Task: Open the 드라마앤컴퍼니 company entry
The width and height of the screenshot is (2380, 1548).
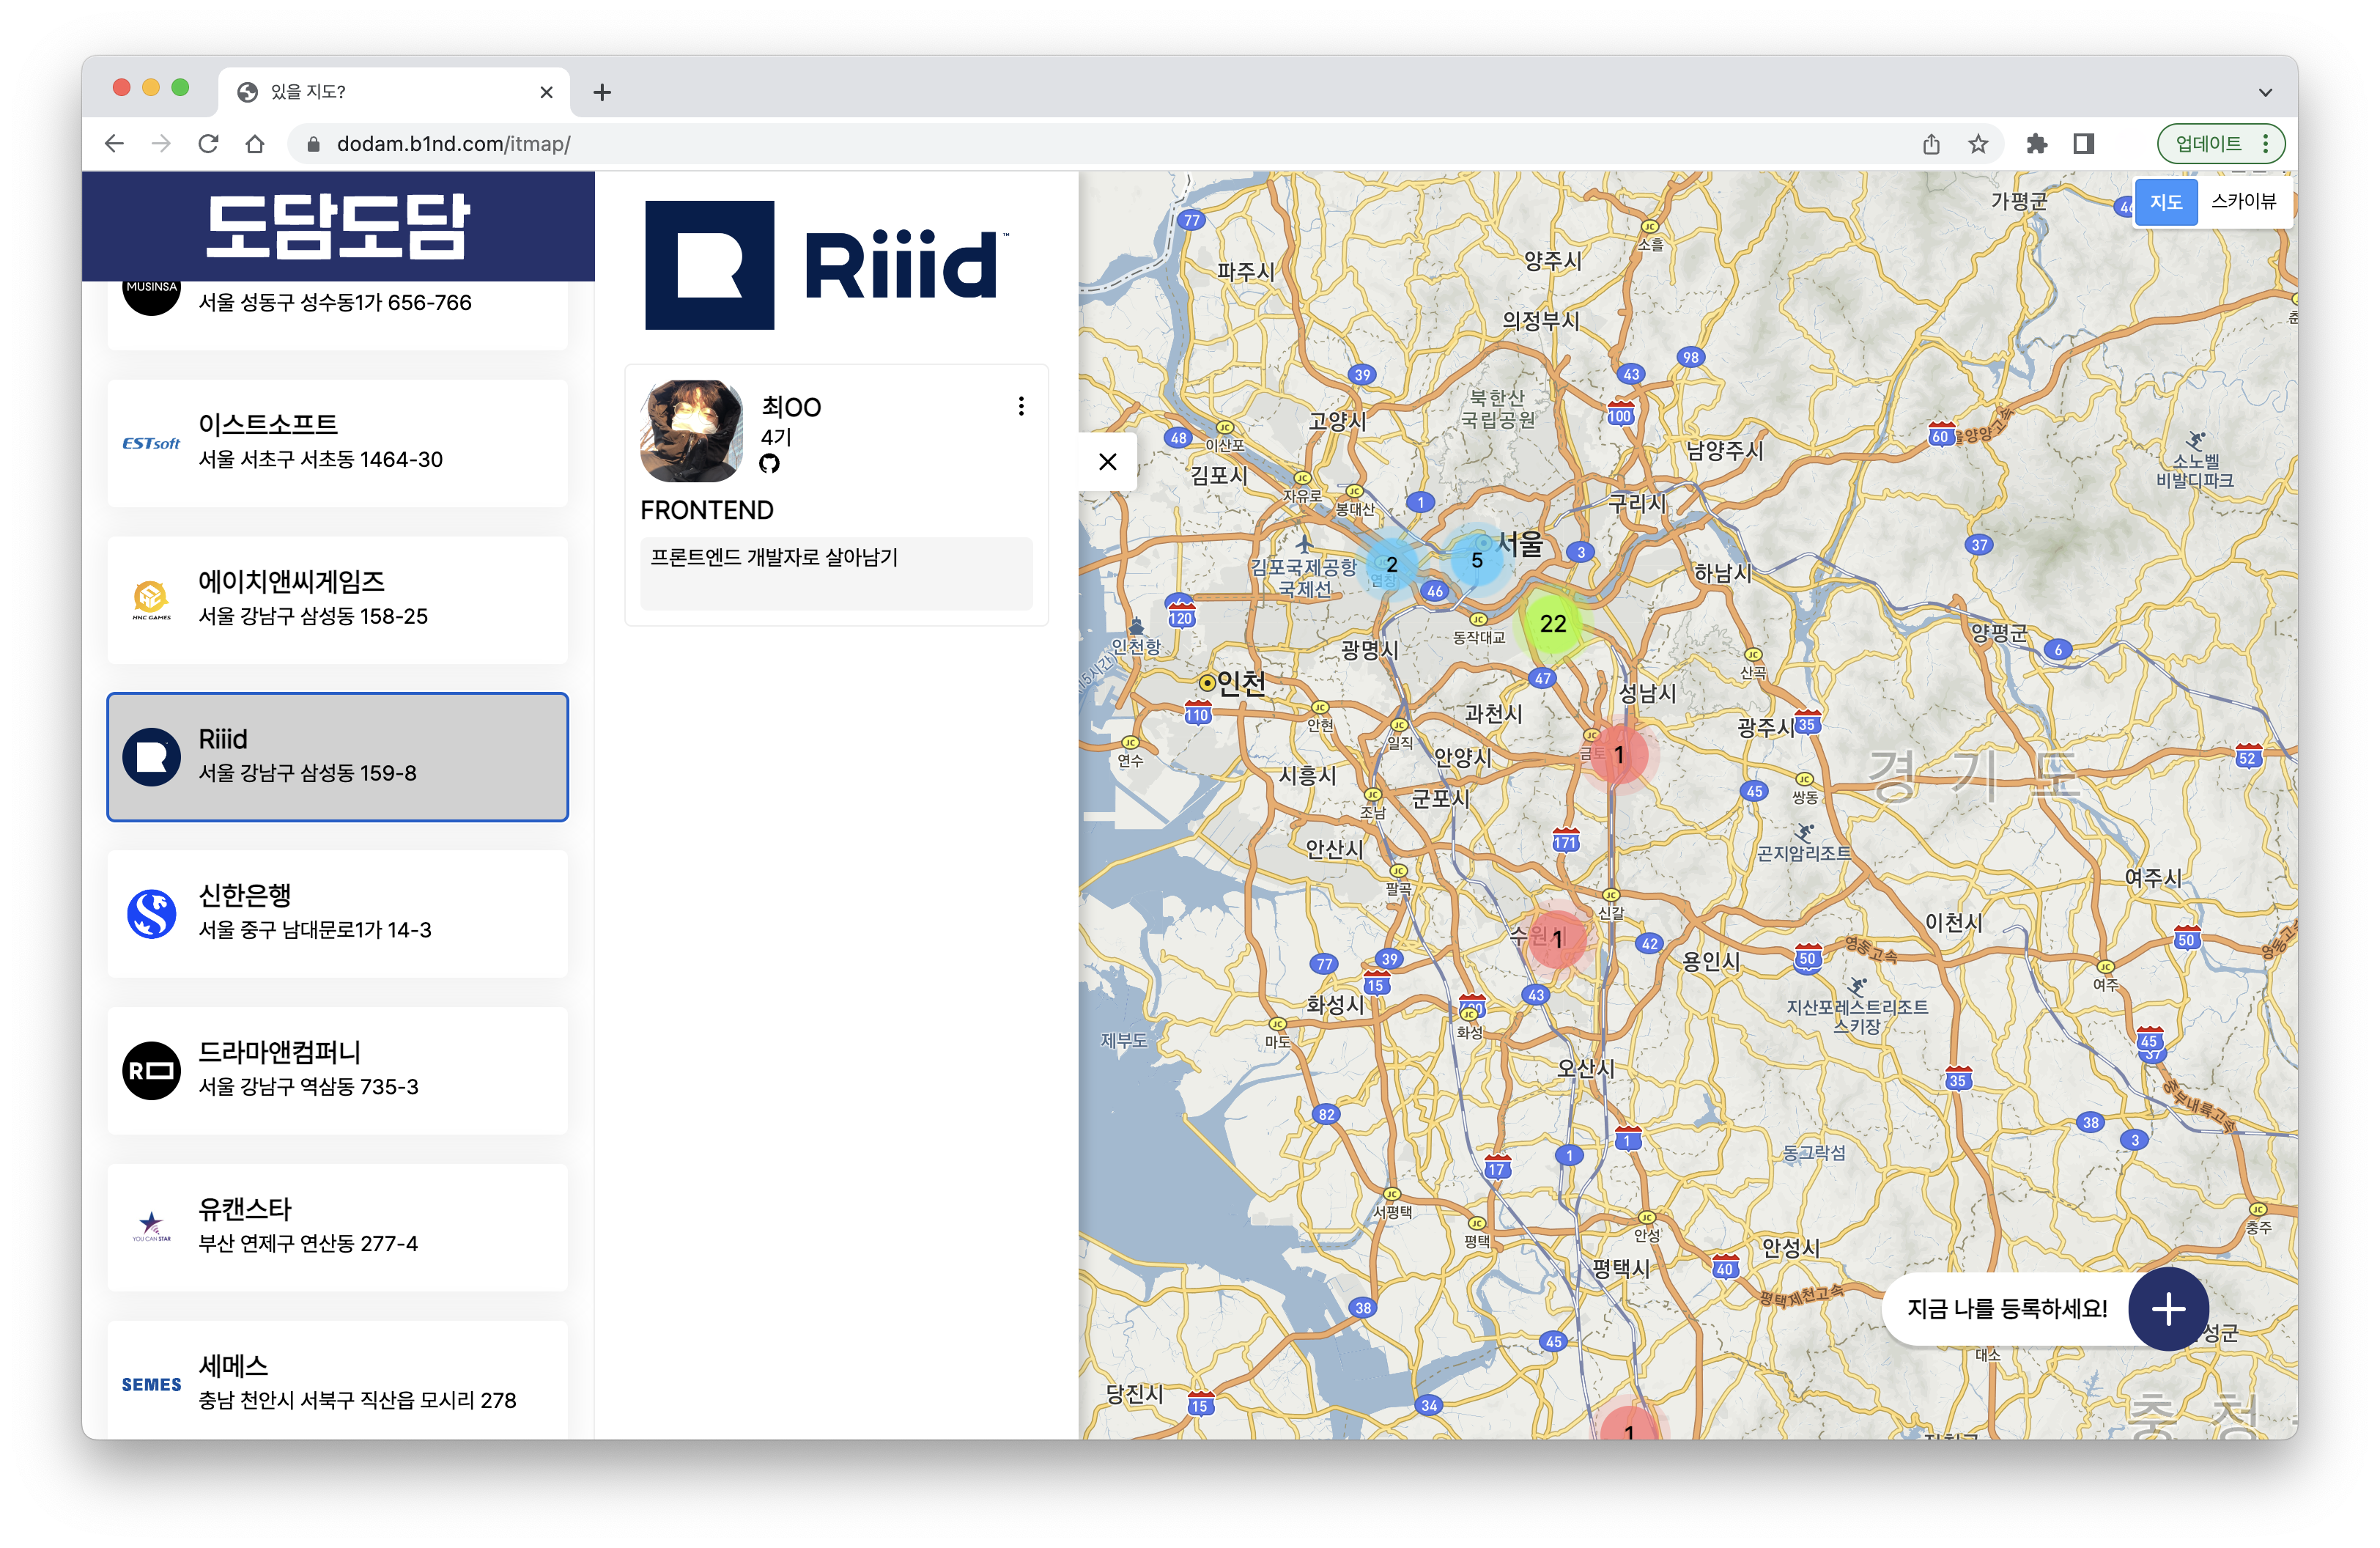Action: point(337,1070)
